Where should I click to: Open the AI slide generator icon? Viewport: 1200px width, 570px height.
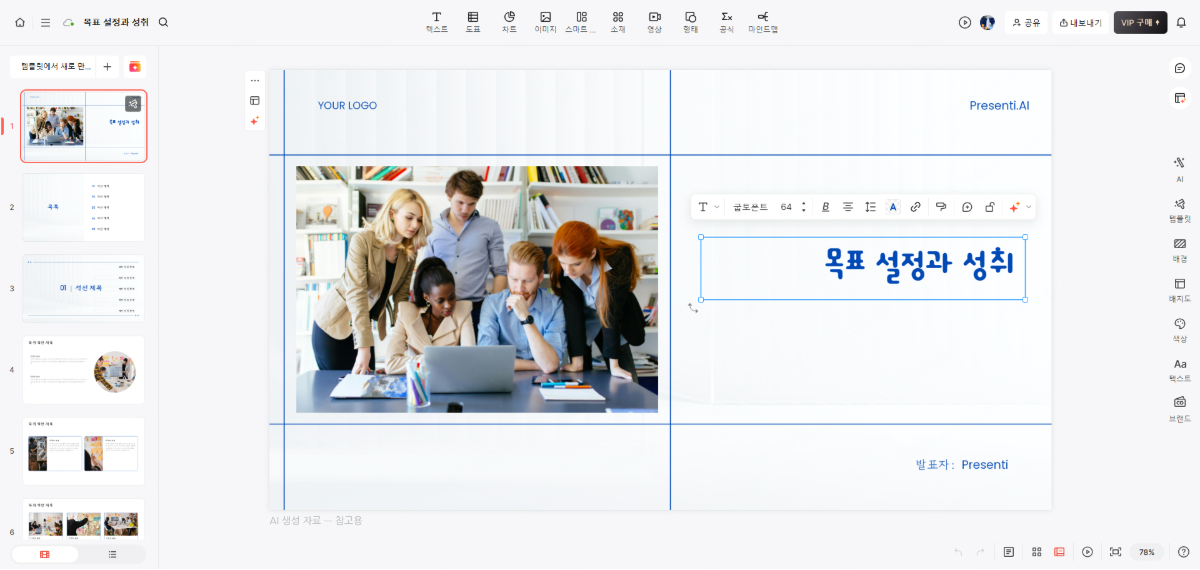pos(135,66)
